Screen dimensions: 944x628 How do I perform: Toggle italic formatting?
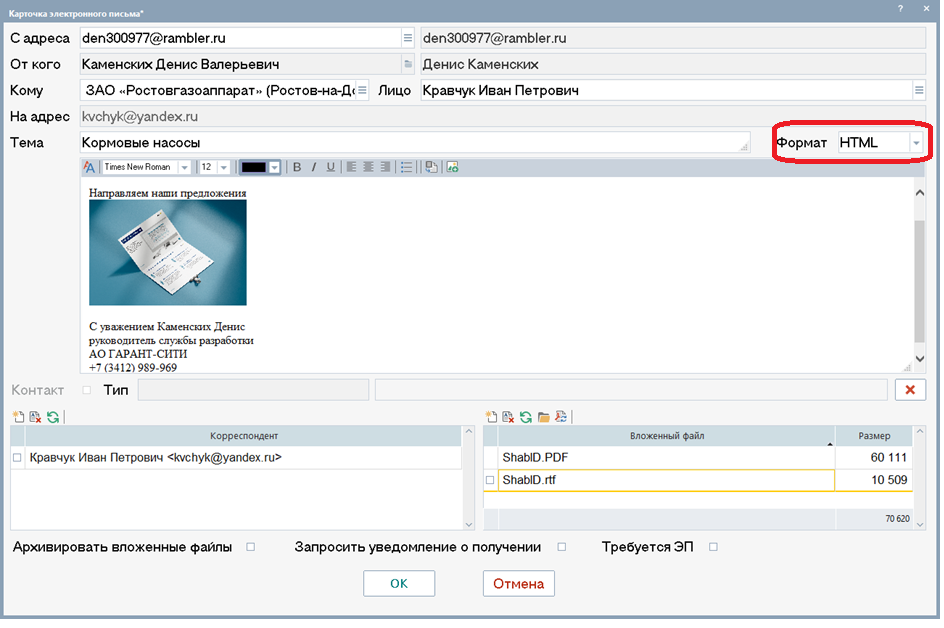pyautogui.click(x=314, y=167)
